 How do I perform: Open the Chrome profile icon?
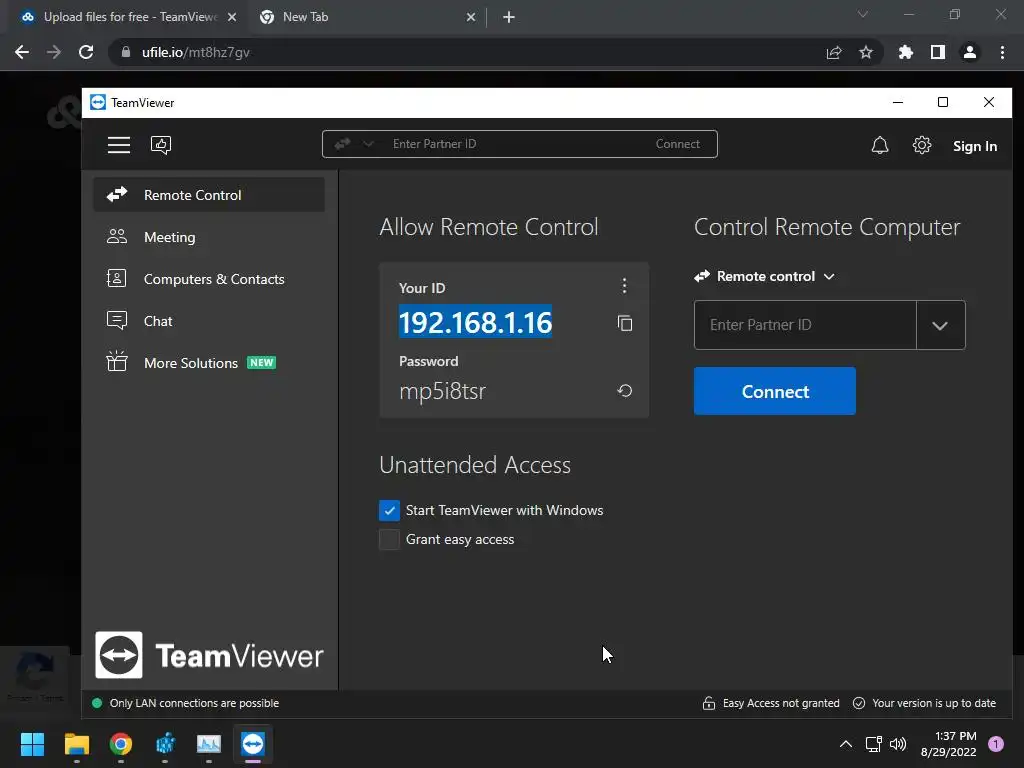click(970, 52)
